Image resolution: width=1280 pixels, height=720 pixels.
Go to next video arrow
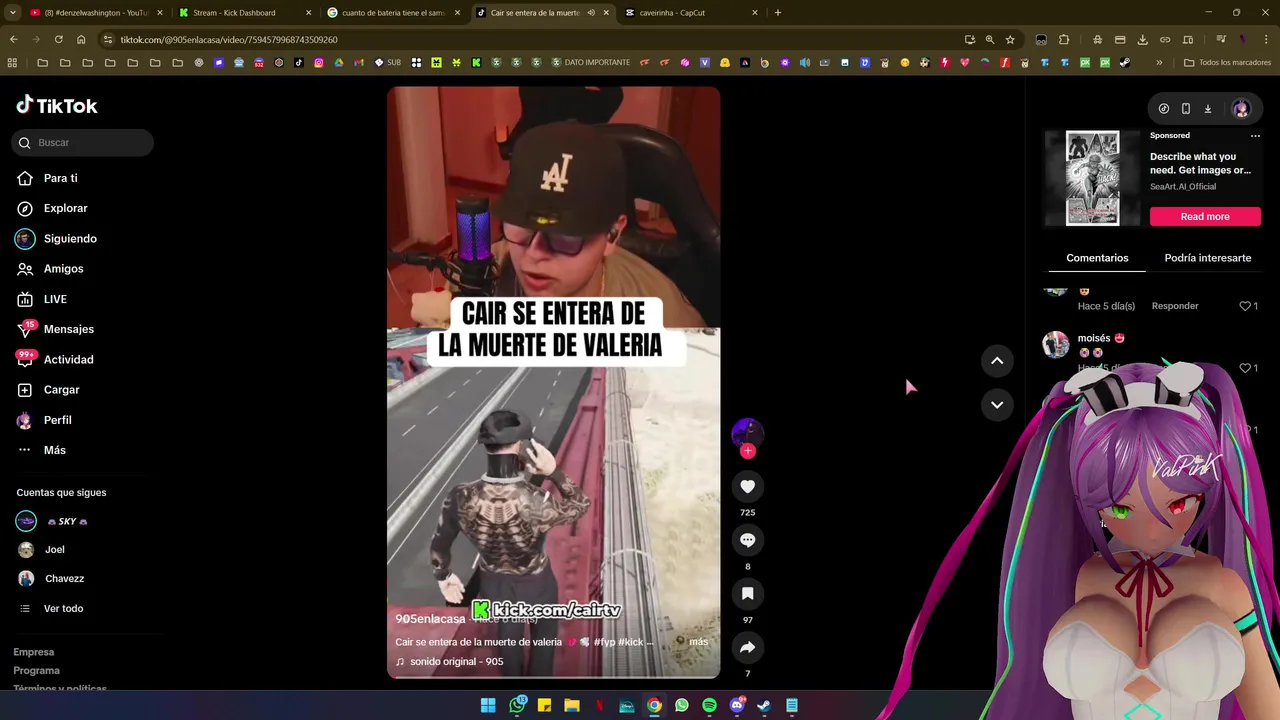click(997, 405)
